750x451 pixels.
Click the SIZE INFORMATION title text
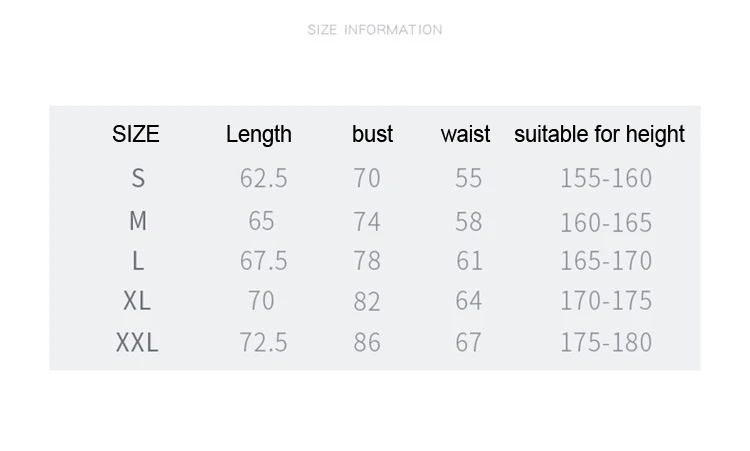tap(375, 30)
